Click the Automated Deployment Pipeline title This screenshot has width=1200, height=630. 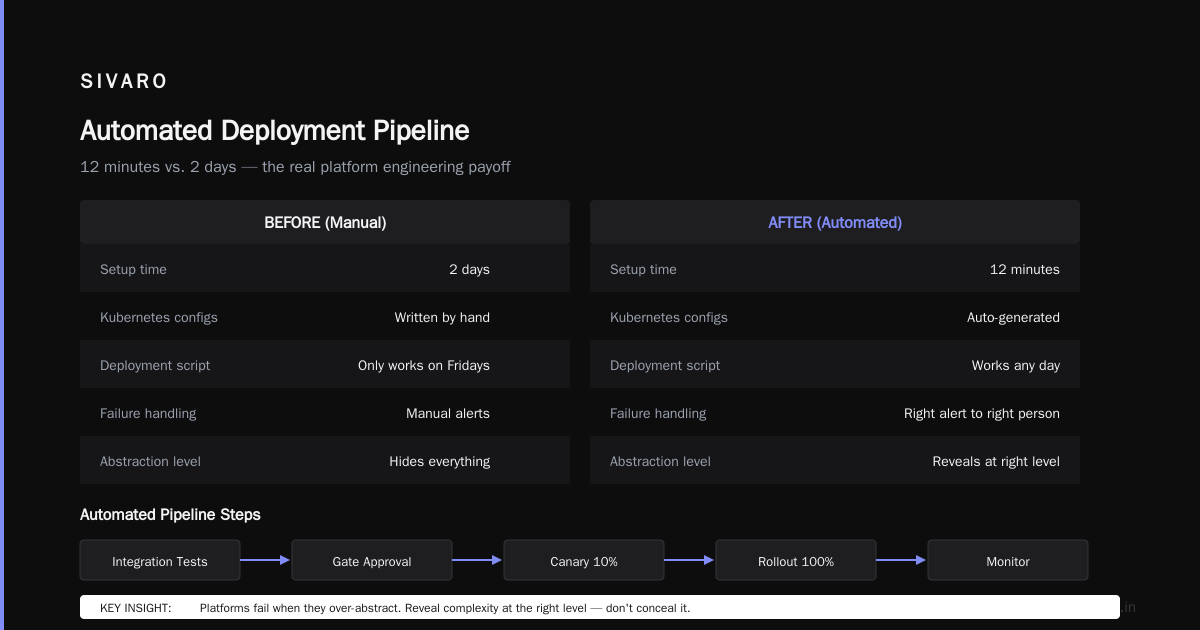(x=275, y=131)
